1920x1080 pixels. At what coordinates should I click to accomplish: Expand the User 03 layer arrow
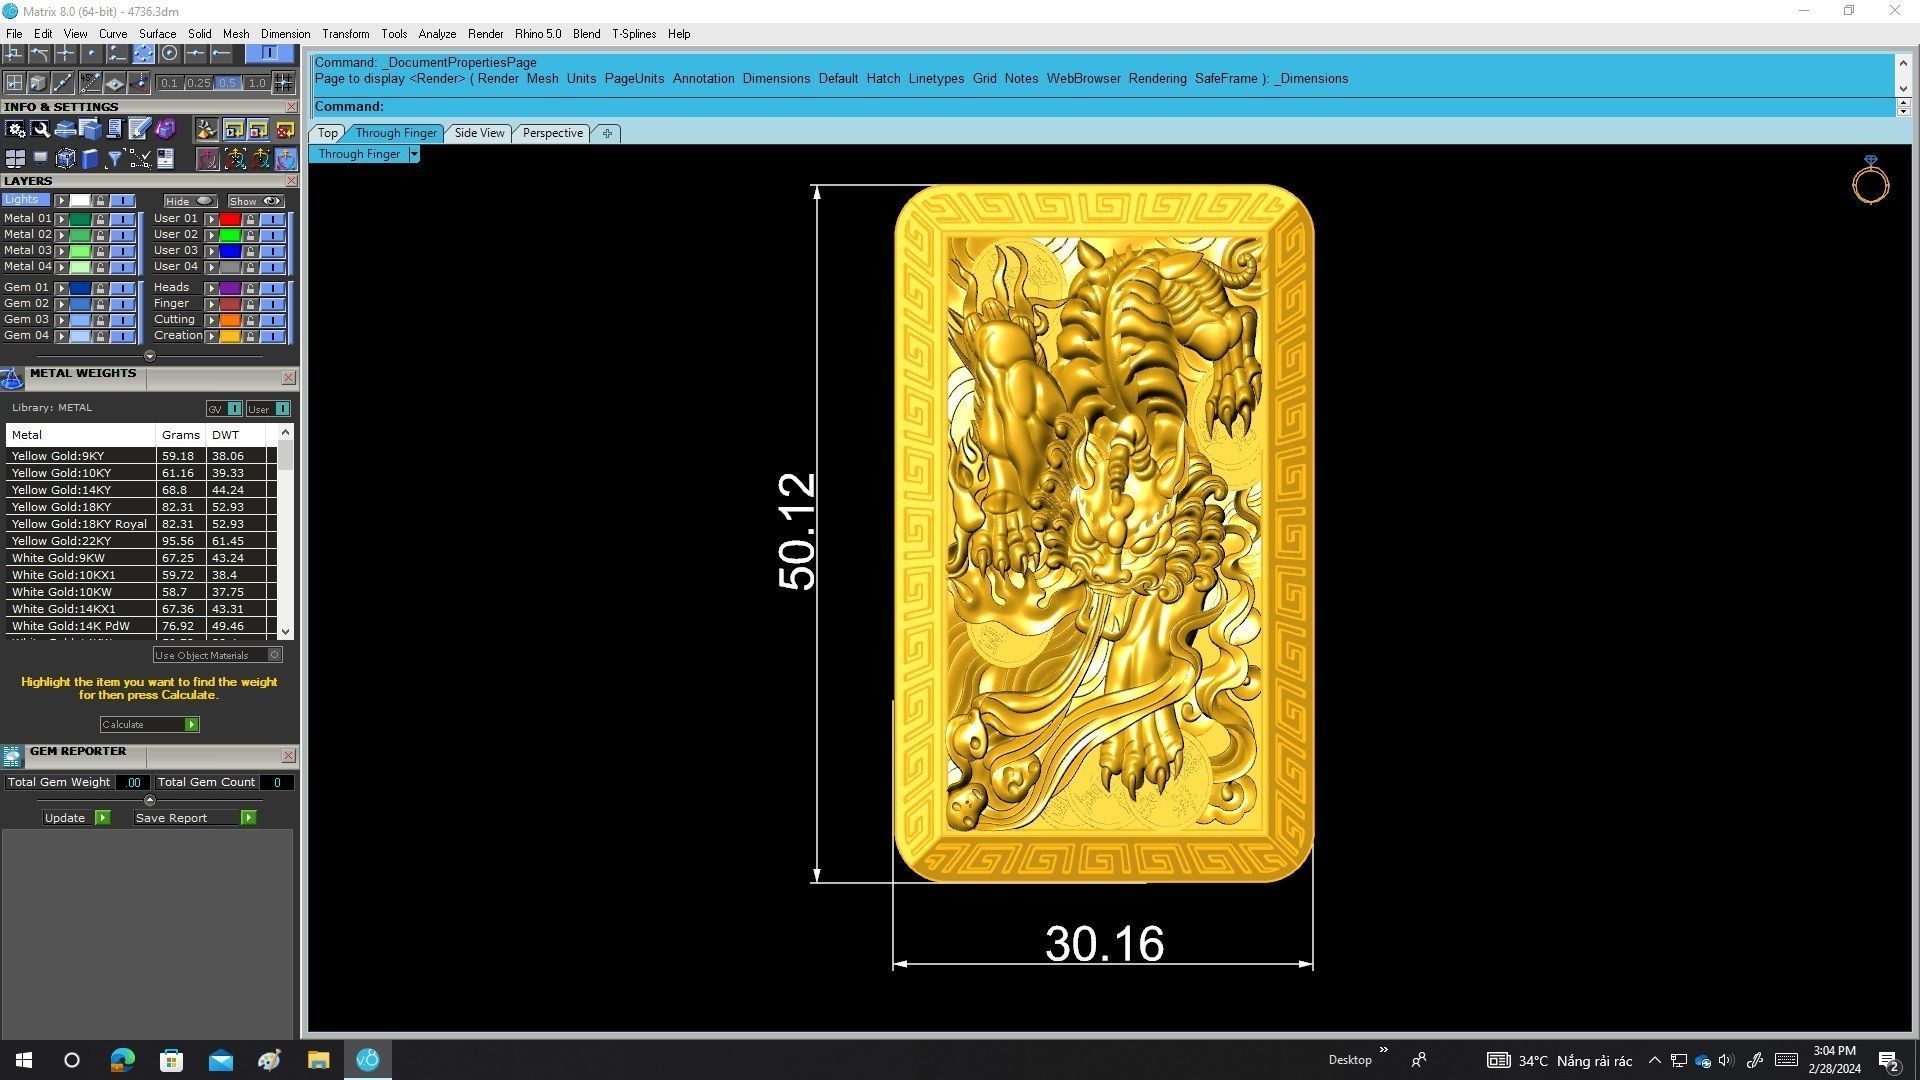tap(212, 251)
